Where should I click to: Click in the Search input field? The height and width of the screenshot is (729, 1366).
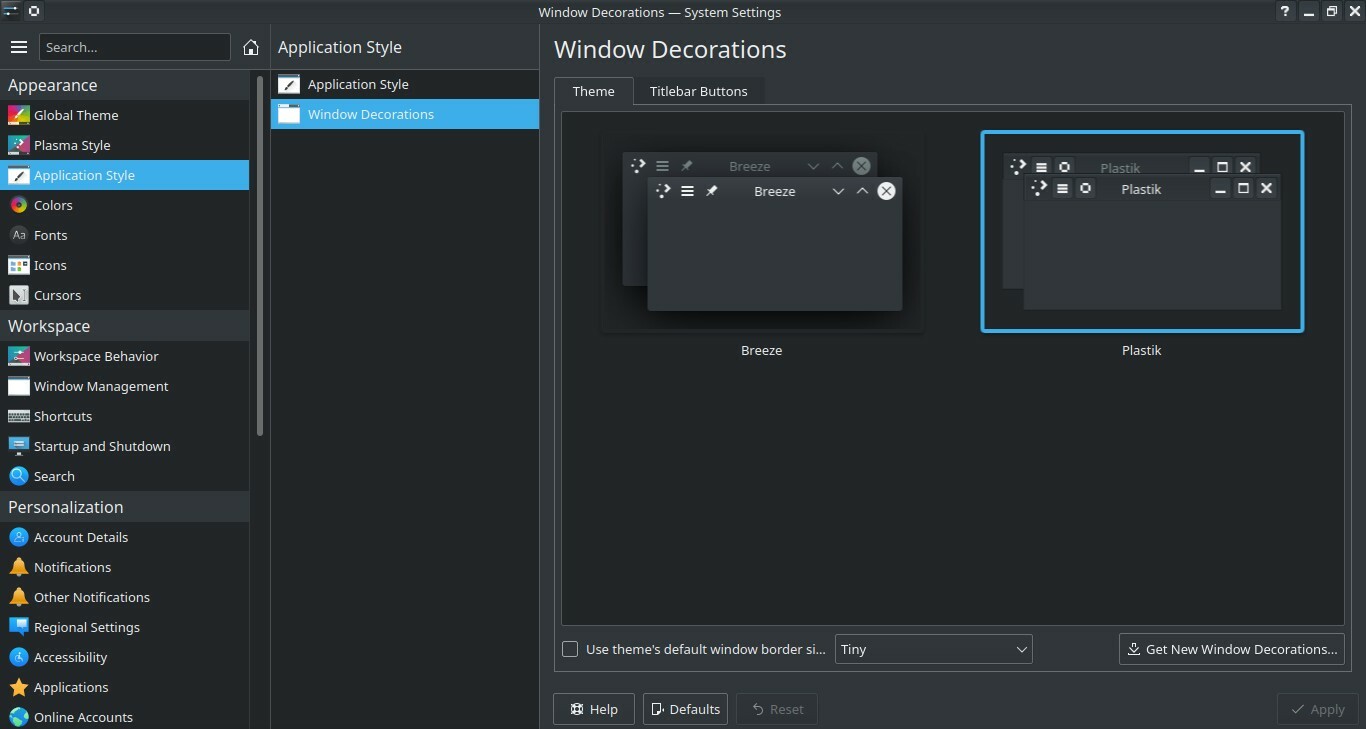(134, 47)
